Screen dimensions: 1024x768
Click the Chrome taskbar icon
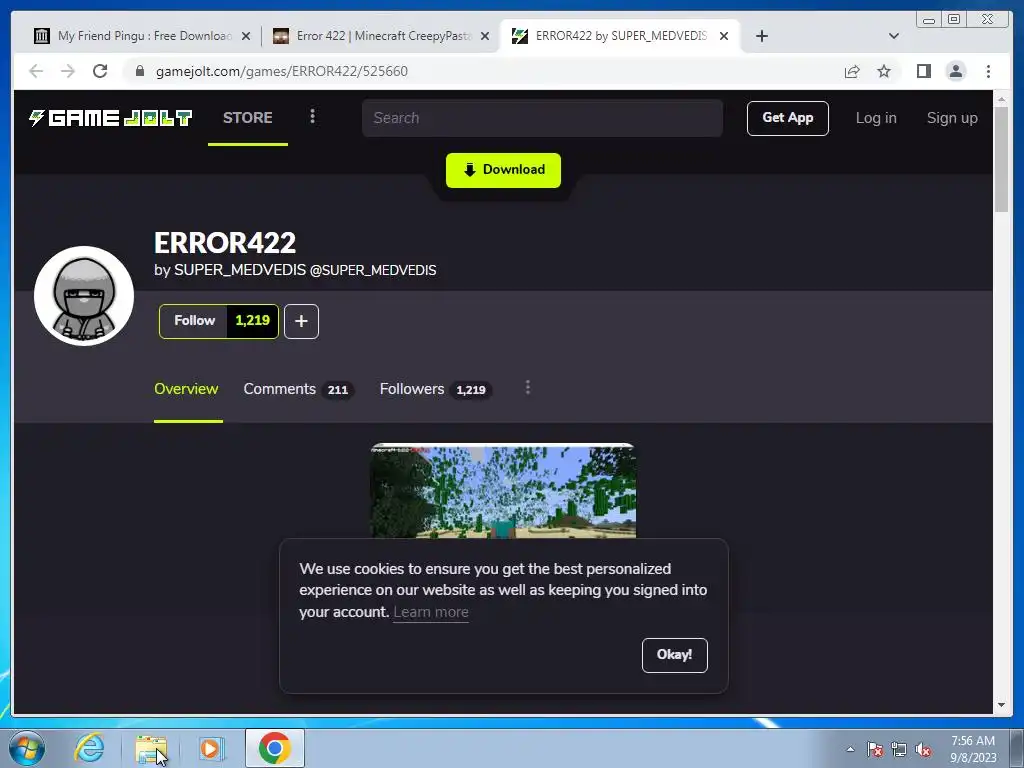click(x=275, y=748)
